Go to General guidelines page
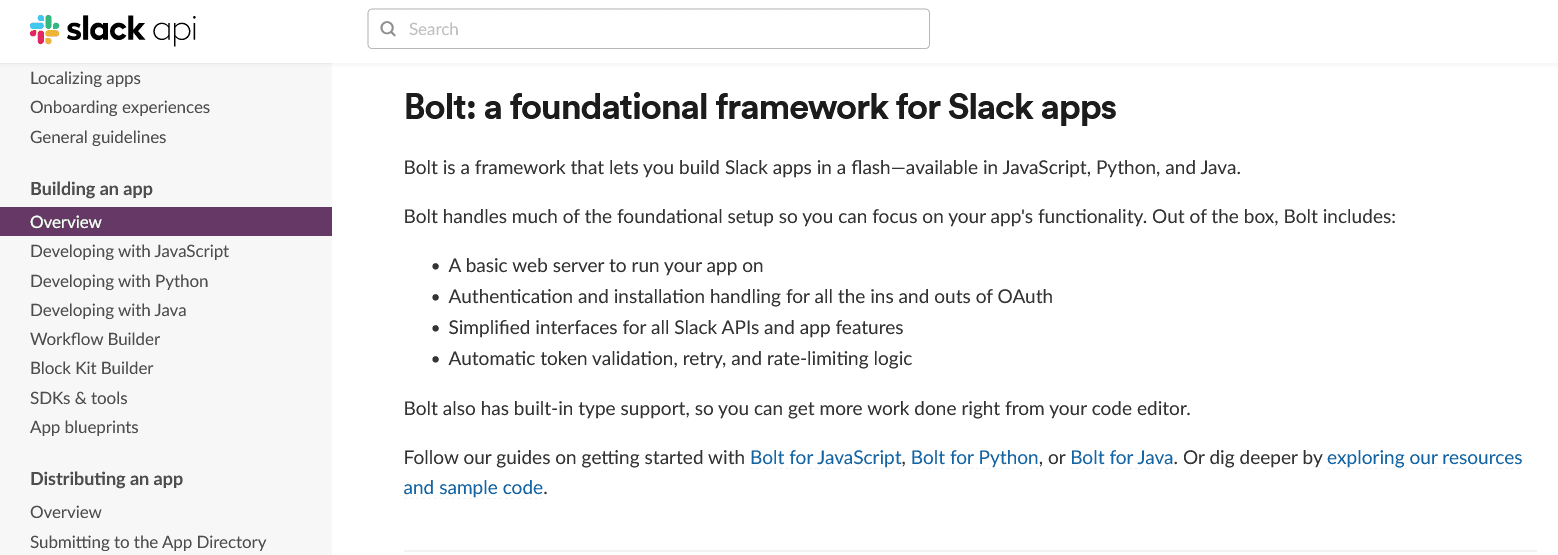The image size is (1558, 555). 98,137
